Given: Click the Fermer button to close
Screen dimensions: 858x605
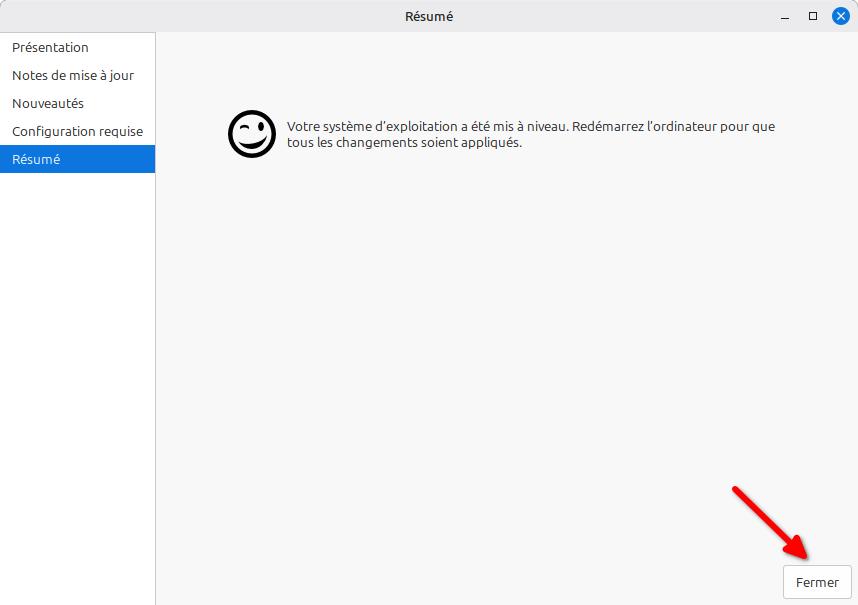Looking at the screenshot, I should click(x=817, y=582).
